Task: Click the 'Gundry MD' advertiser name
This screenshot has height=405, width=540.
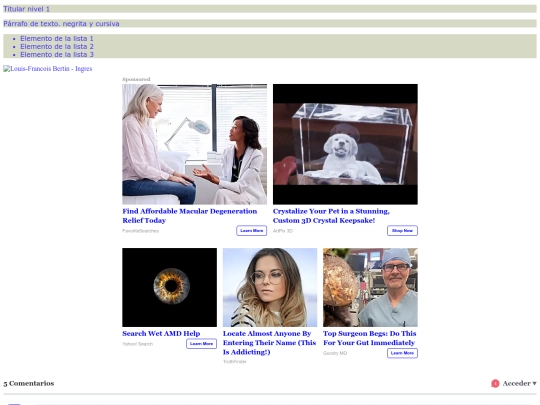Action: [335, 353]
